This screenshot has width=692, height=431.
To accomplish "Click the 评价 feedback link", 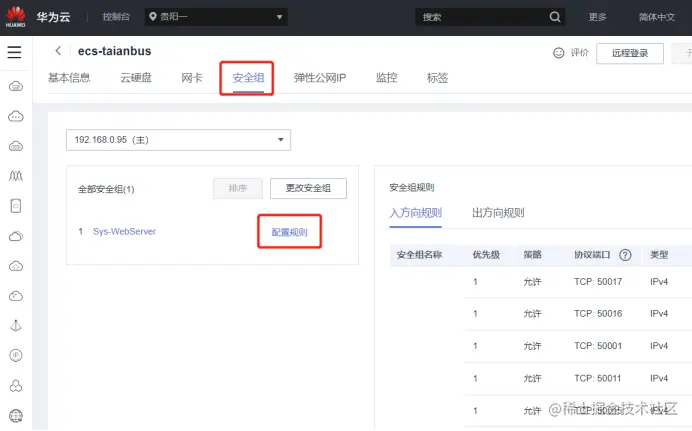I will tap(579, 53).
